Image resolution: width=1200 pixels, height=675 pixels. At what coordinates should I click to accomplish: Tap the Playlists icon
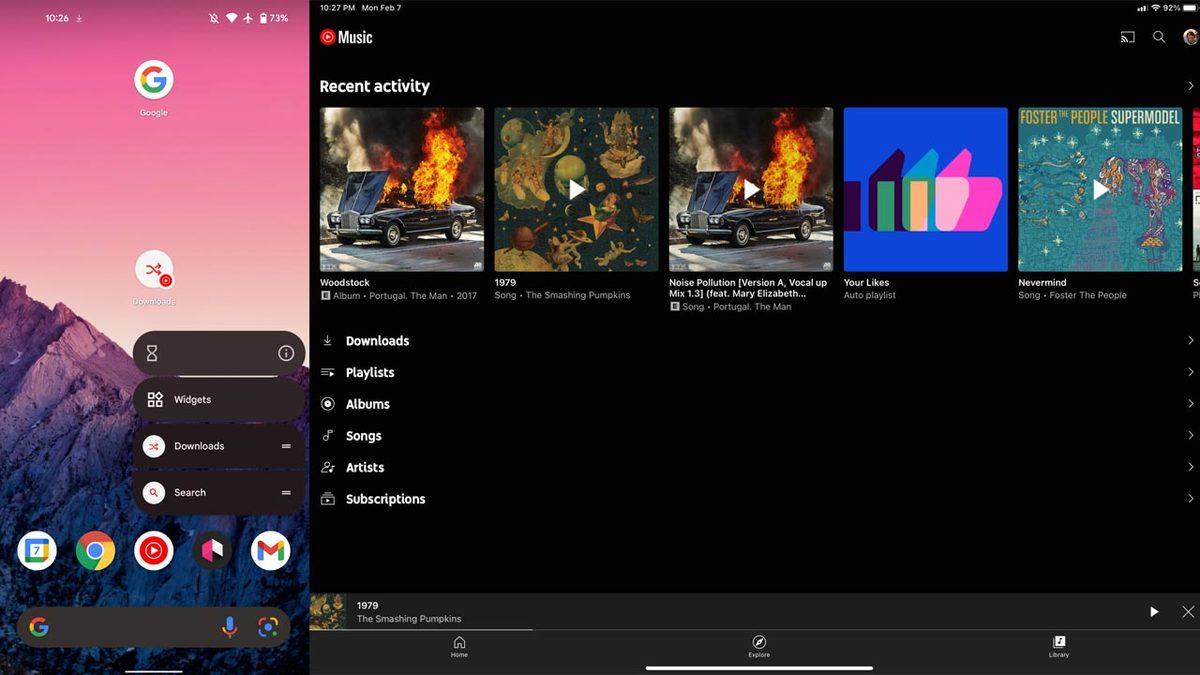(x=327, y=372)
